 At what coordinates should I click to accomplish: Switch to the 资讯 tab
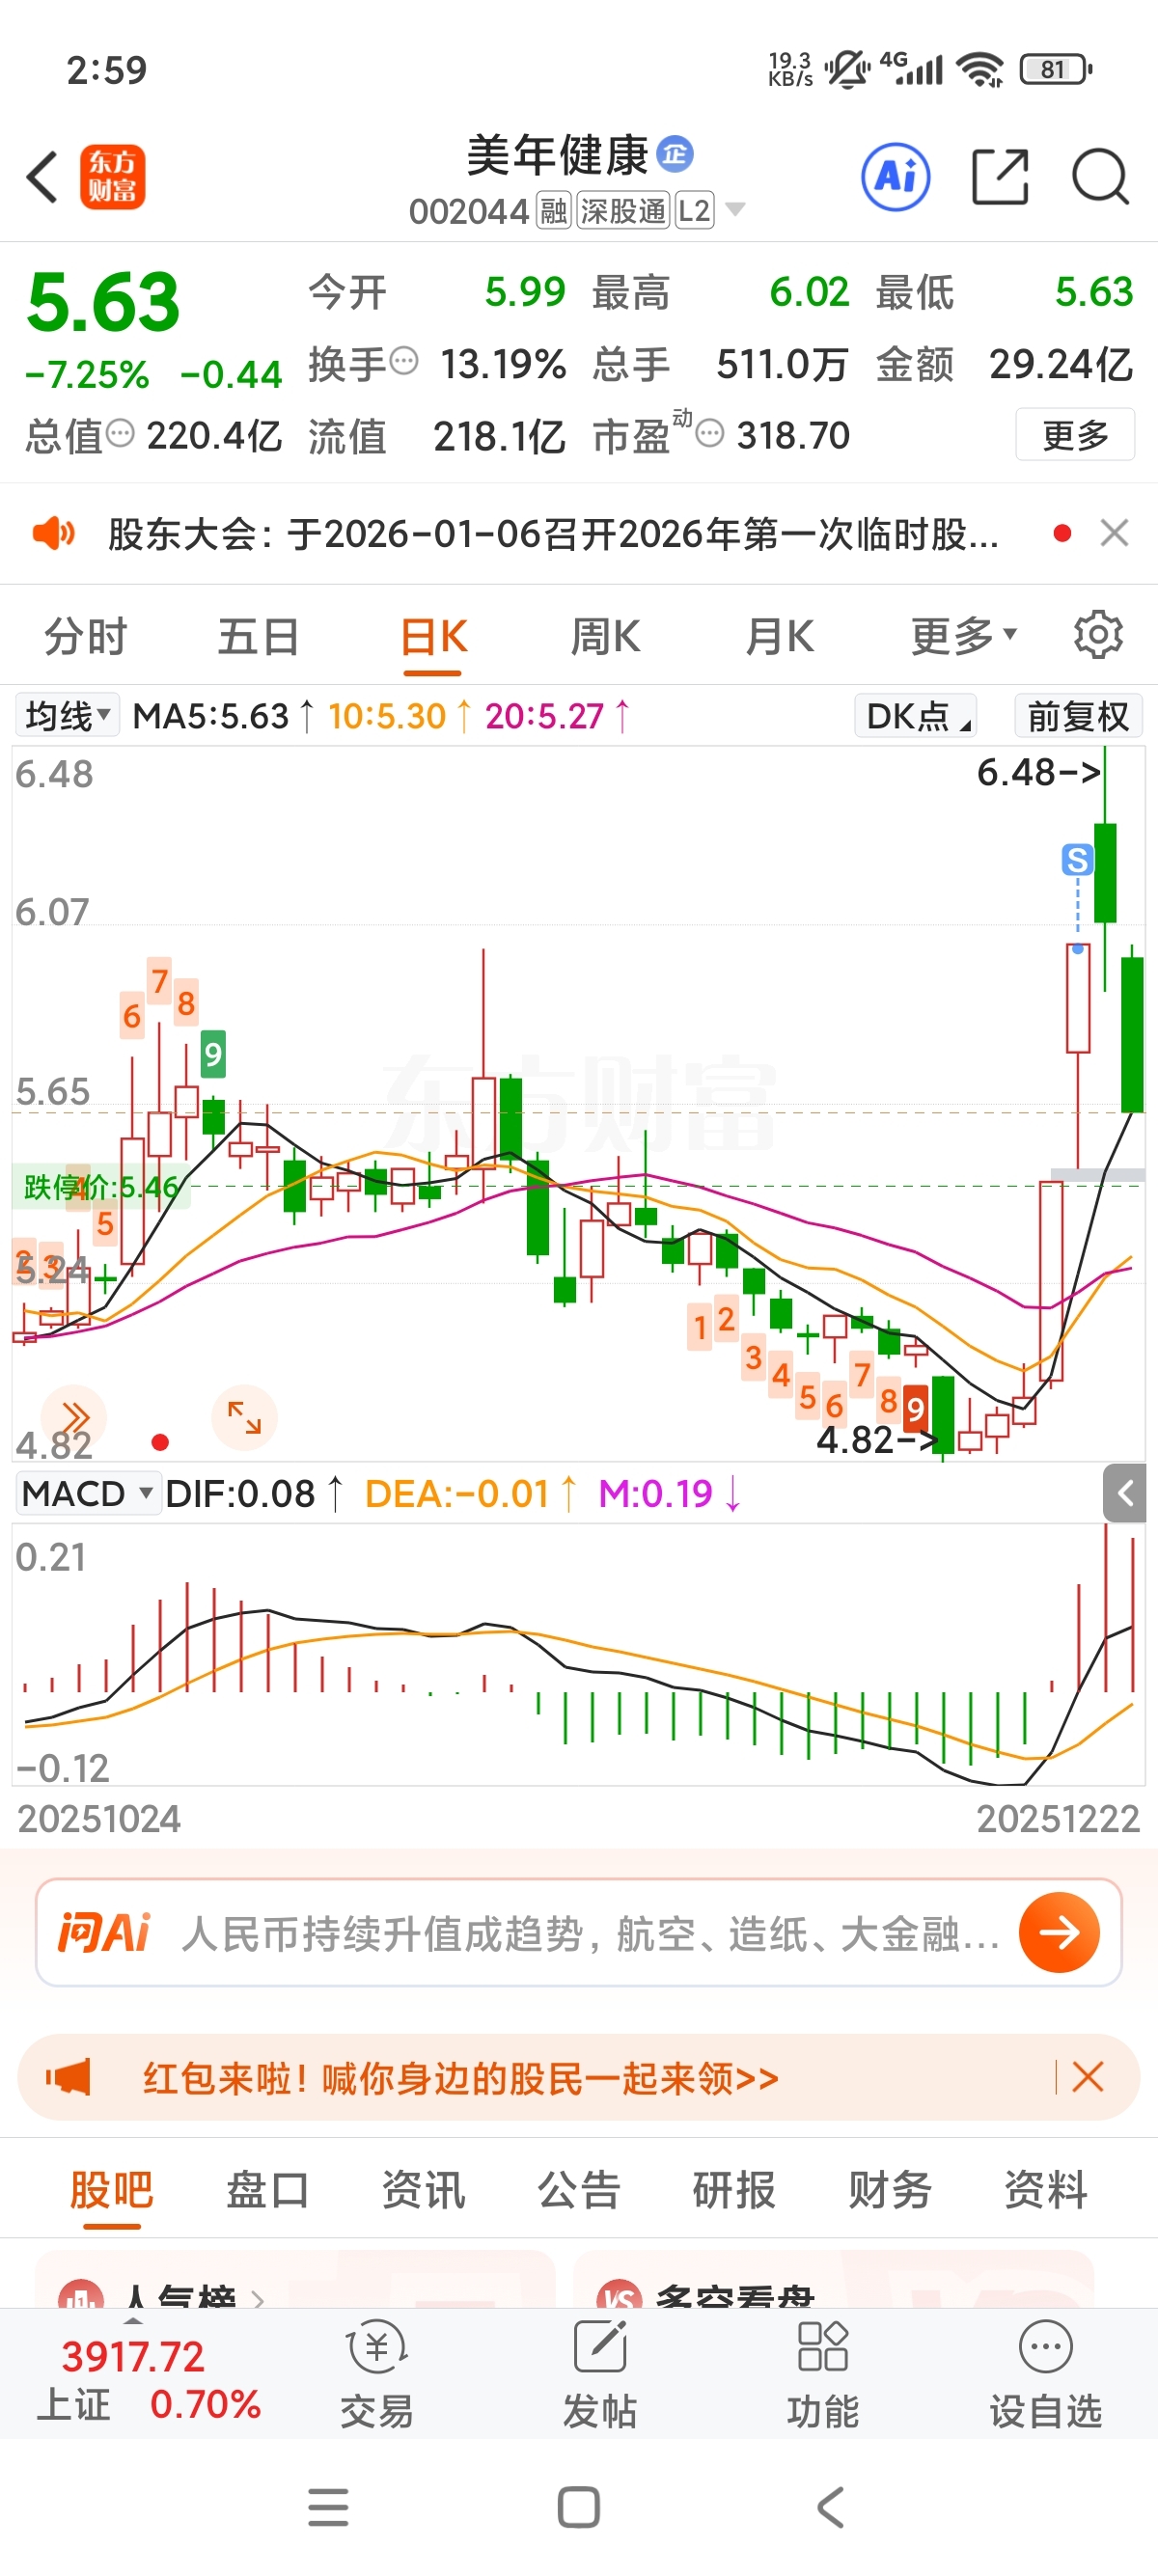[x=423, y=2190]
